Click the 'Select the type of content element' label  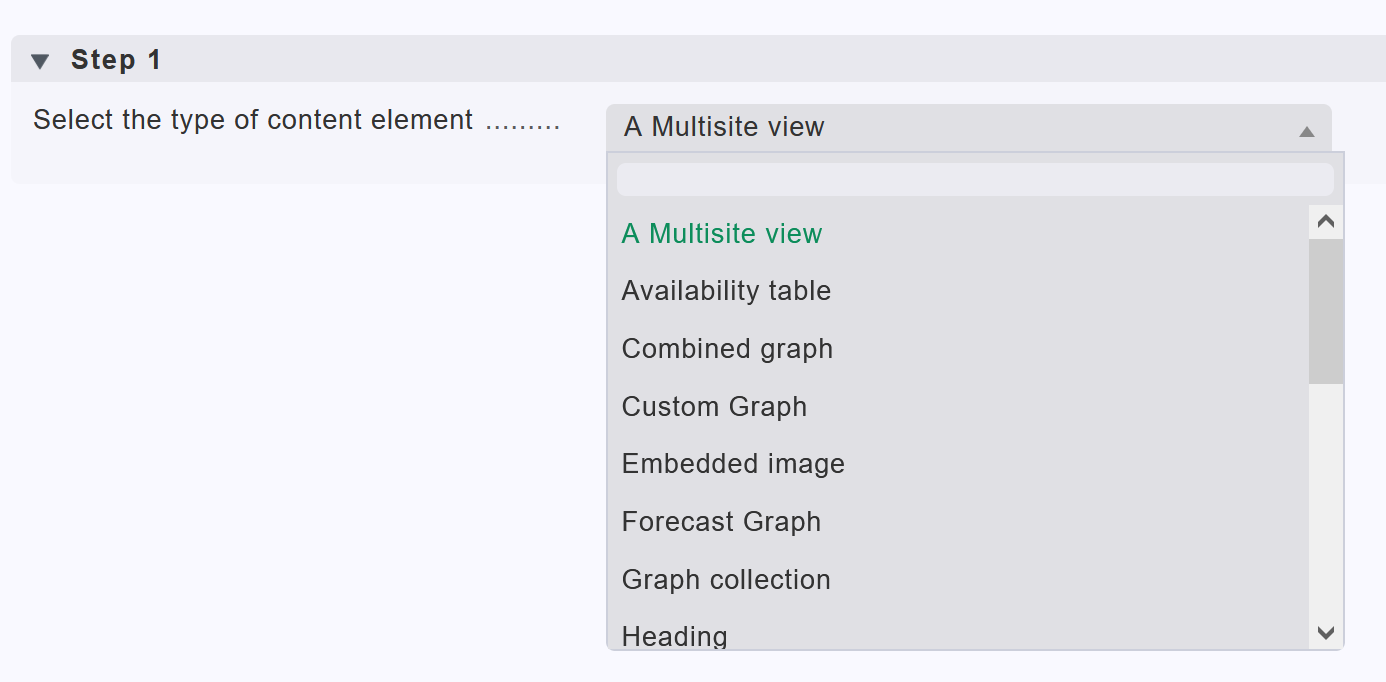click(253, 121)
